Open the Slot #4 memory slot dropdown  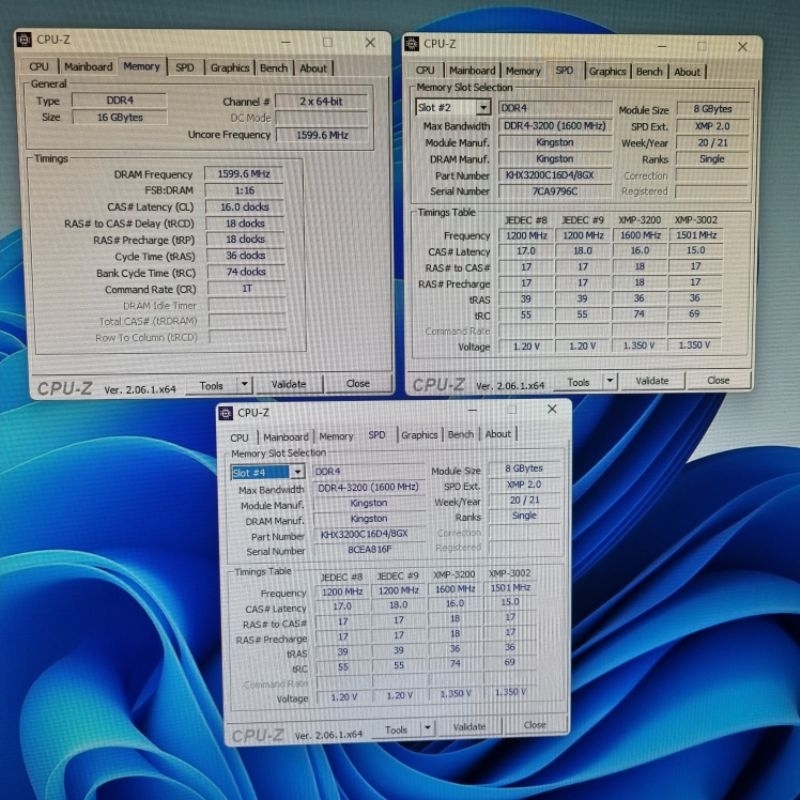tap(297, 472)
